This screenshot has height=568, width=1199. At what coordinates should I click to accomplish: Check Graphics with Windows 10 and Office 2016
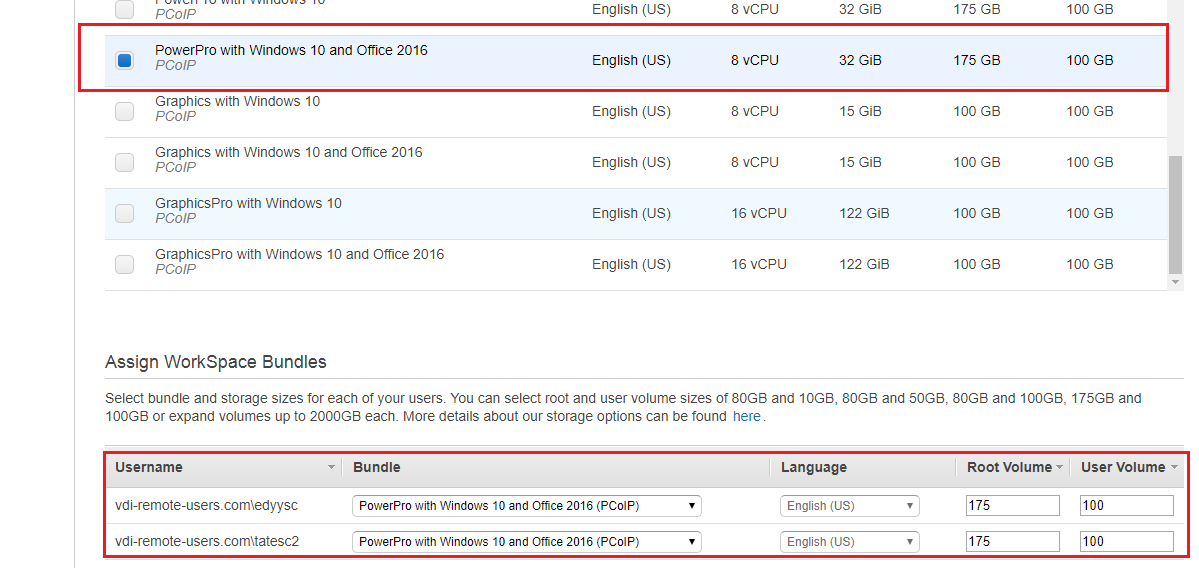pos(124,162)
